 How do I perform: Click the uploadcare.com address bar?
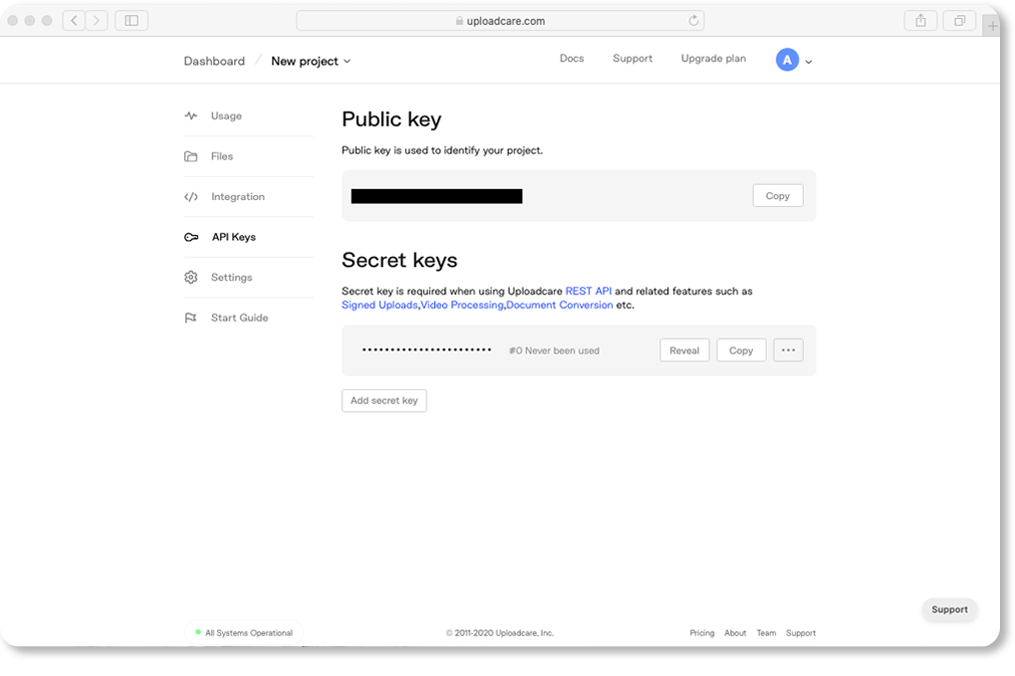point(500,20)
